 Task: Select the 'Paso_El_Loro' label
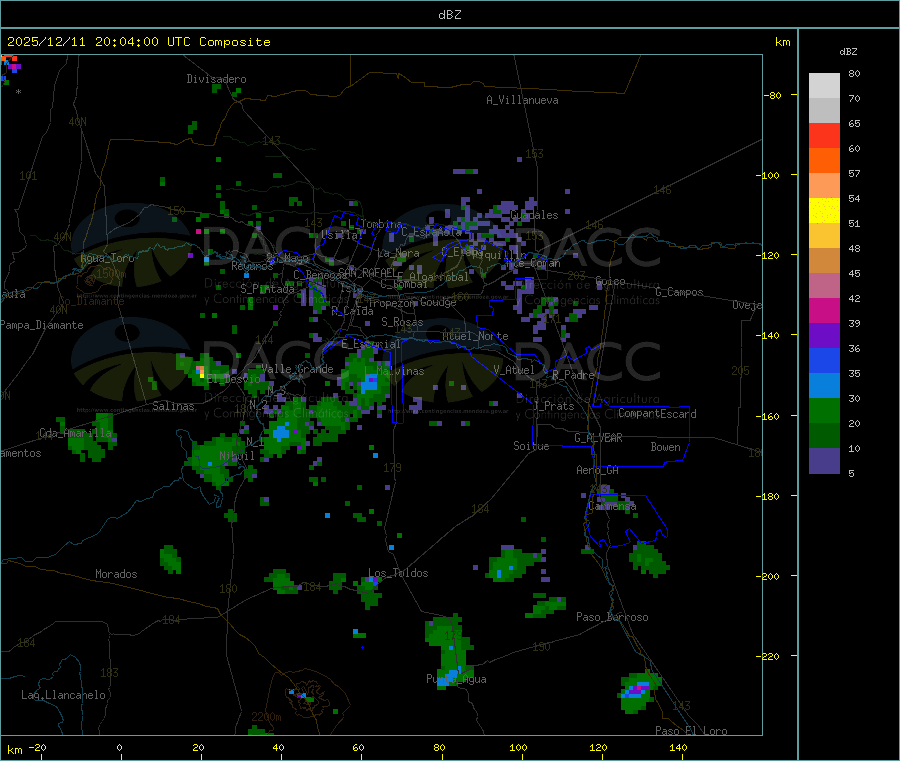(691, 731)
